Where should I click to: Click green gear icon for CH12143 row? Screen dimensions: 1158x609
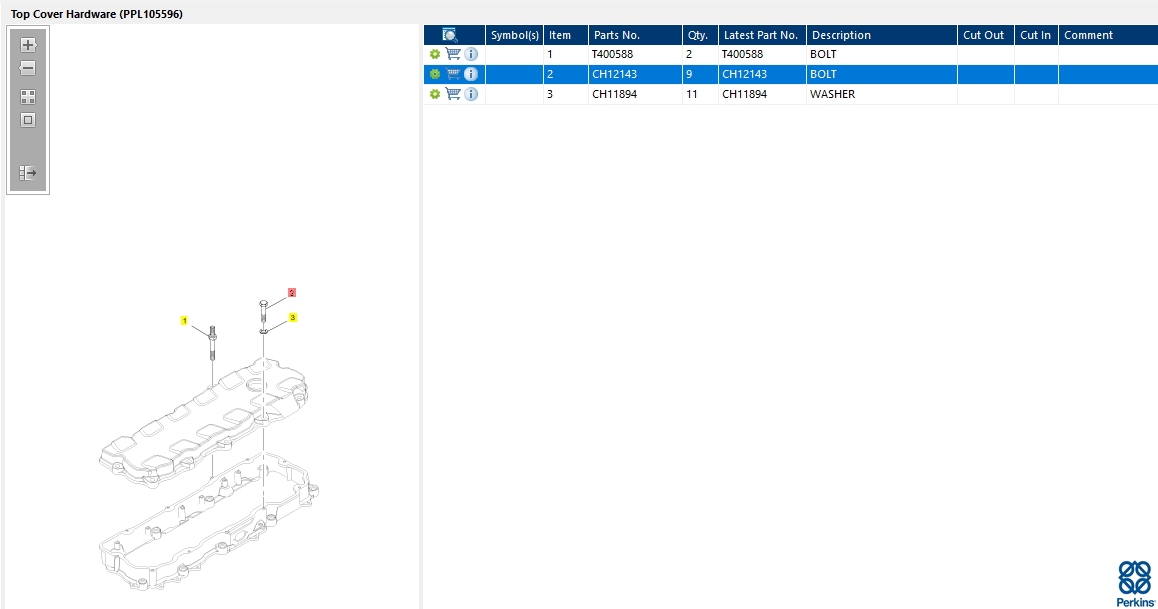[x=434, y=74]
